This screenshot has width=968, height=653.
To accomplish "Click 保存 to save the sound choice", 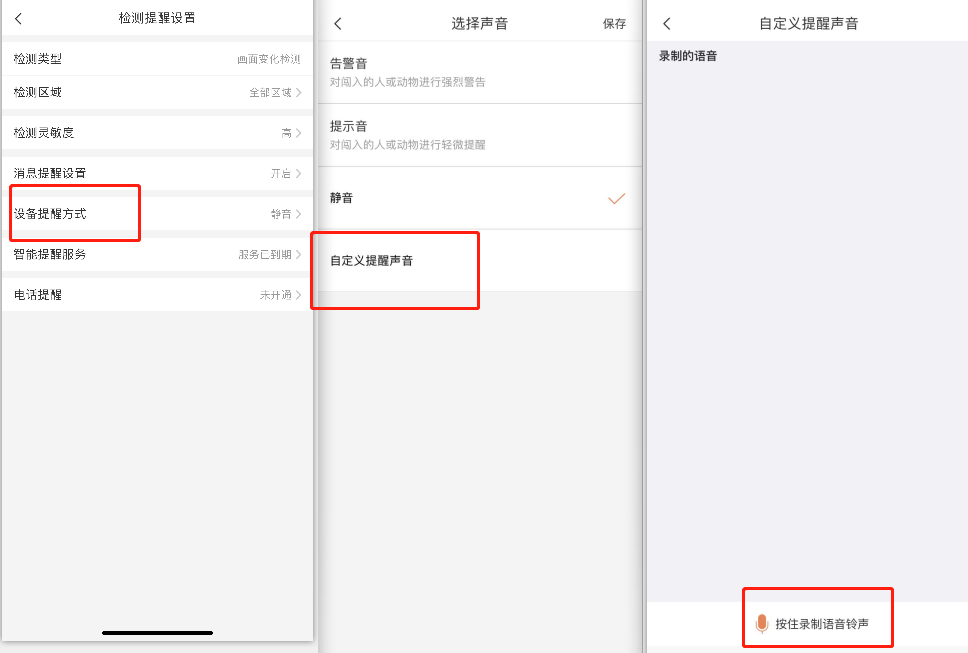I will [x=614, y=24].
